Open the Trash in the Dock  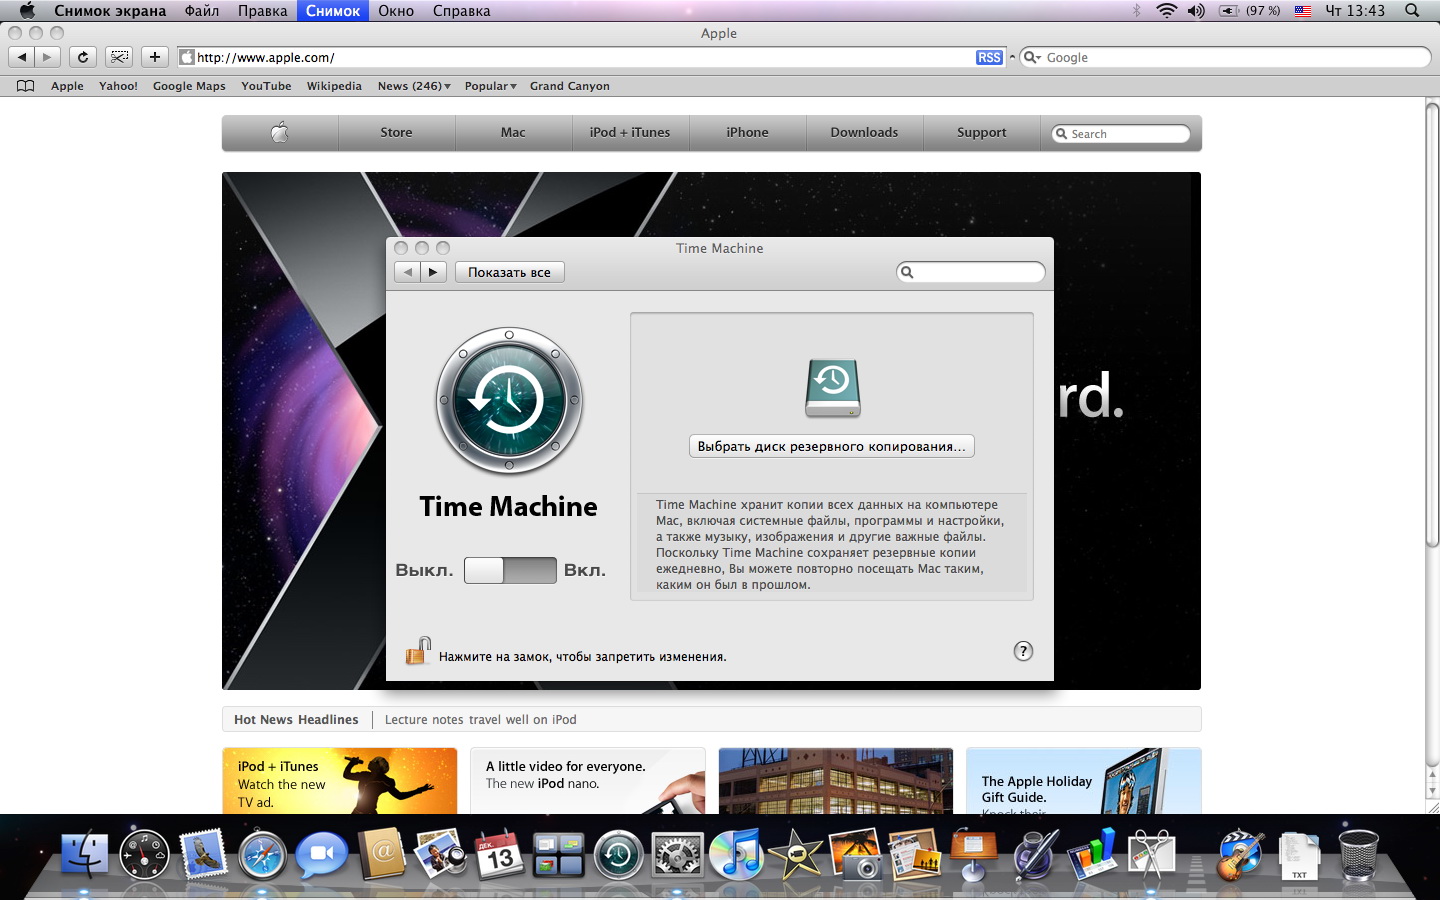pyautogui.click(x=1358, y=855)
